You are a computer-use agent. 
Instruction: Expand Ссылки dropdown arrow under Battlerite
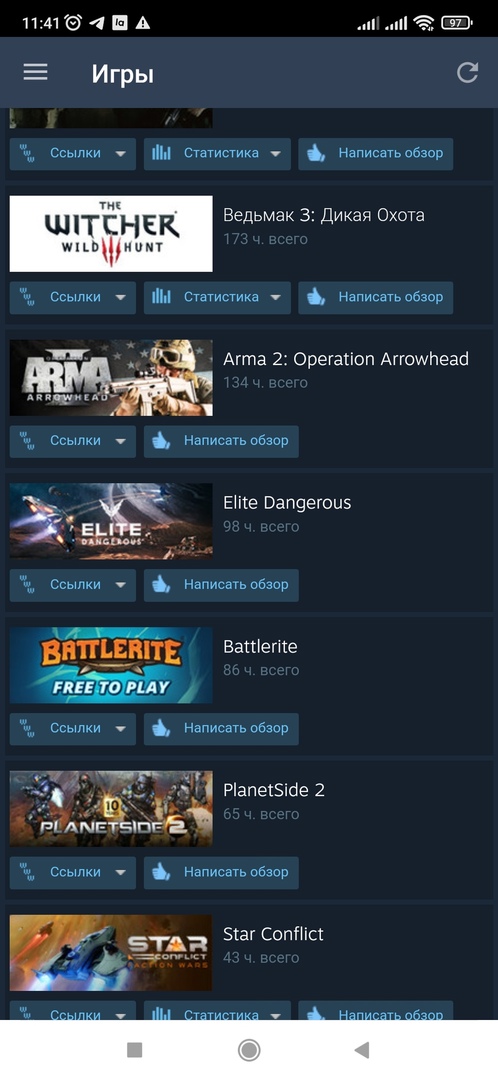(121, 729)
